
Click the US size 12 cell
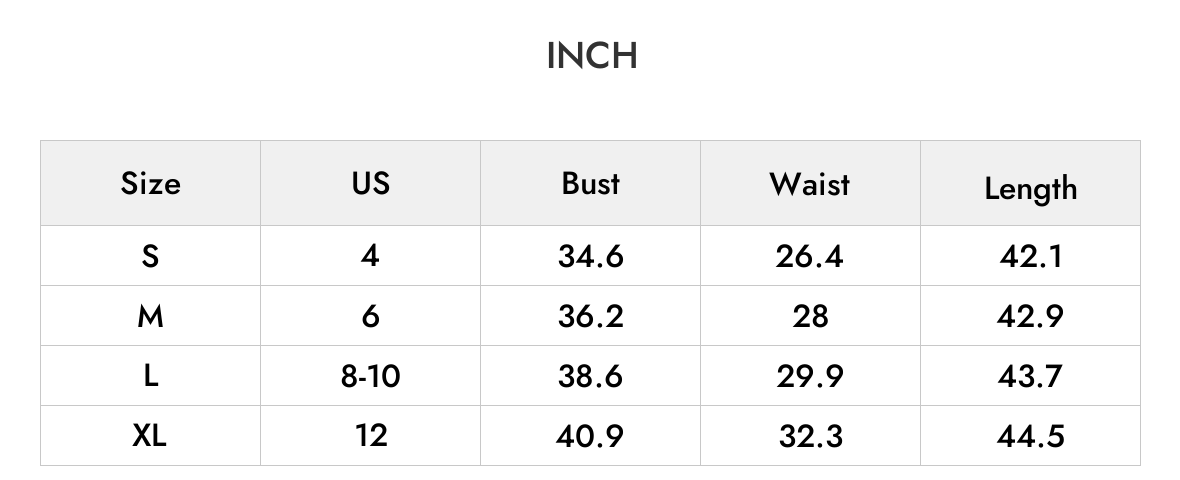(x=371, y=436)
